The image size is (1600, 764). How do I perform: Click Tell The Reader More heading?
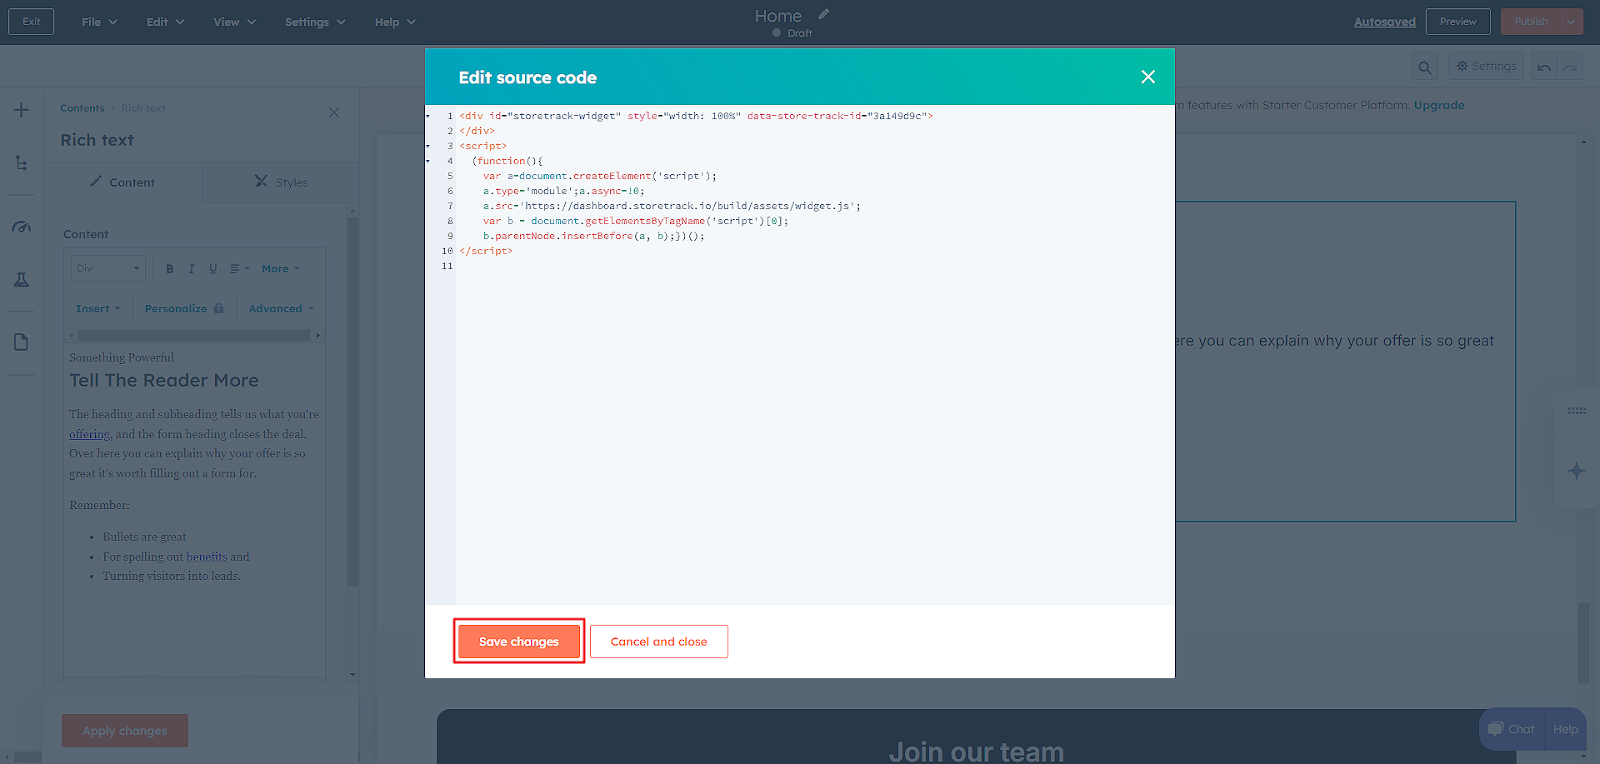click(164, 380)
